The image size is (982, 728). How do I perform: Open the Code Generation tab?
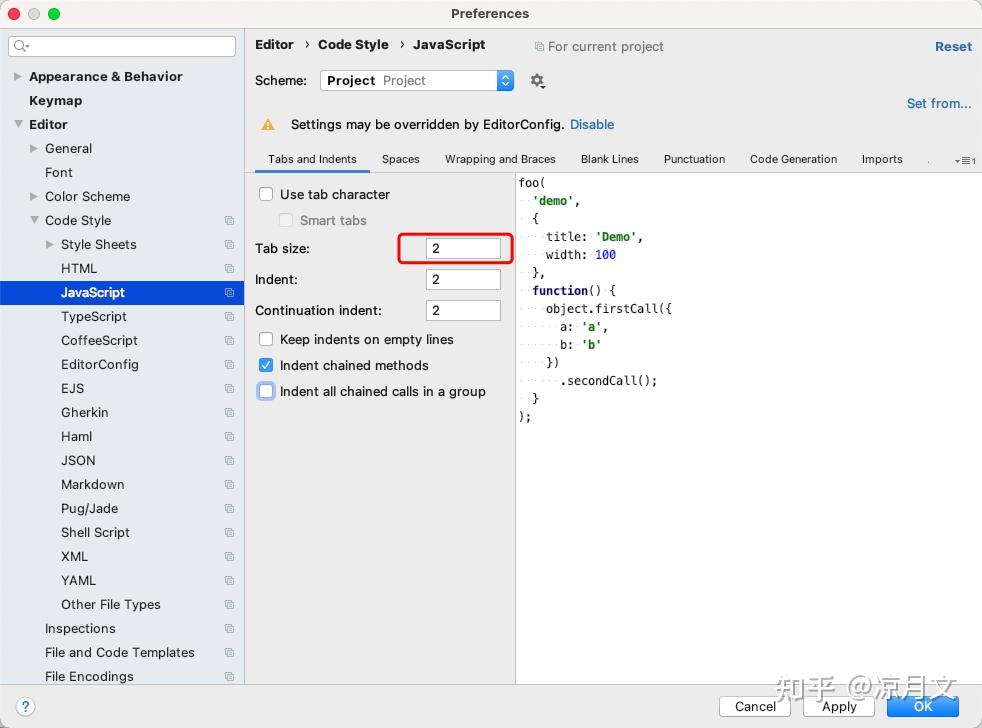click(793, 159)
